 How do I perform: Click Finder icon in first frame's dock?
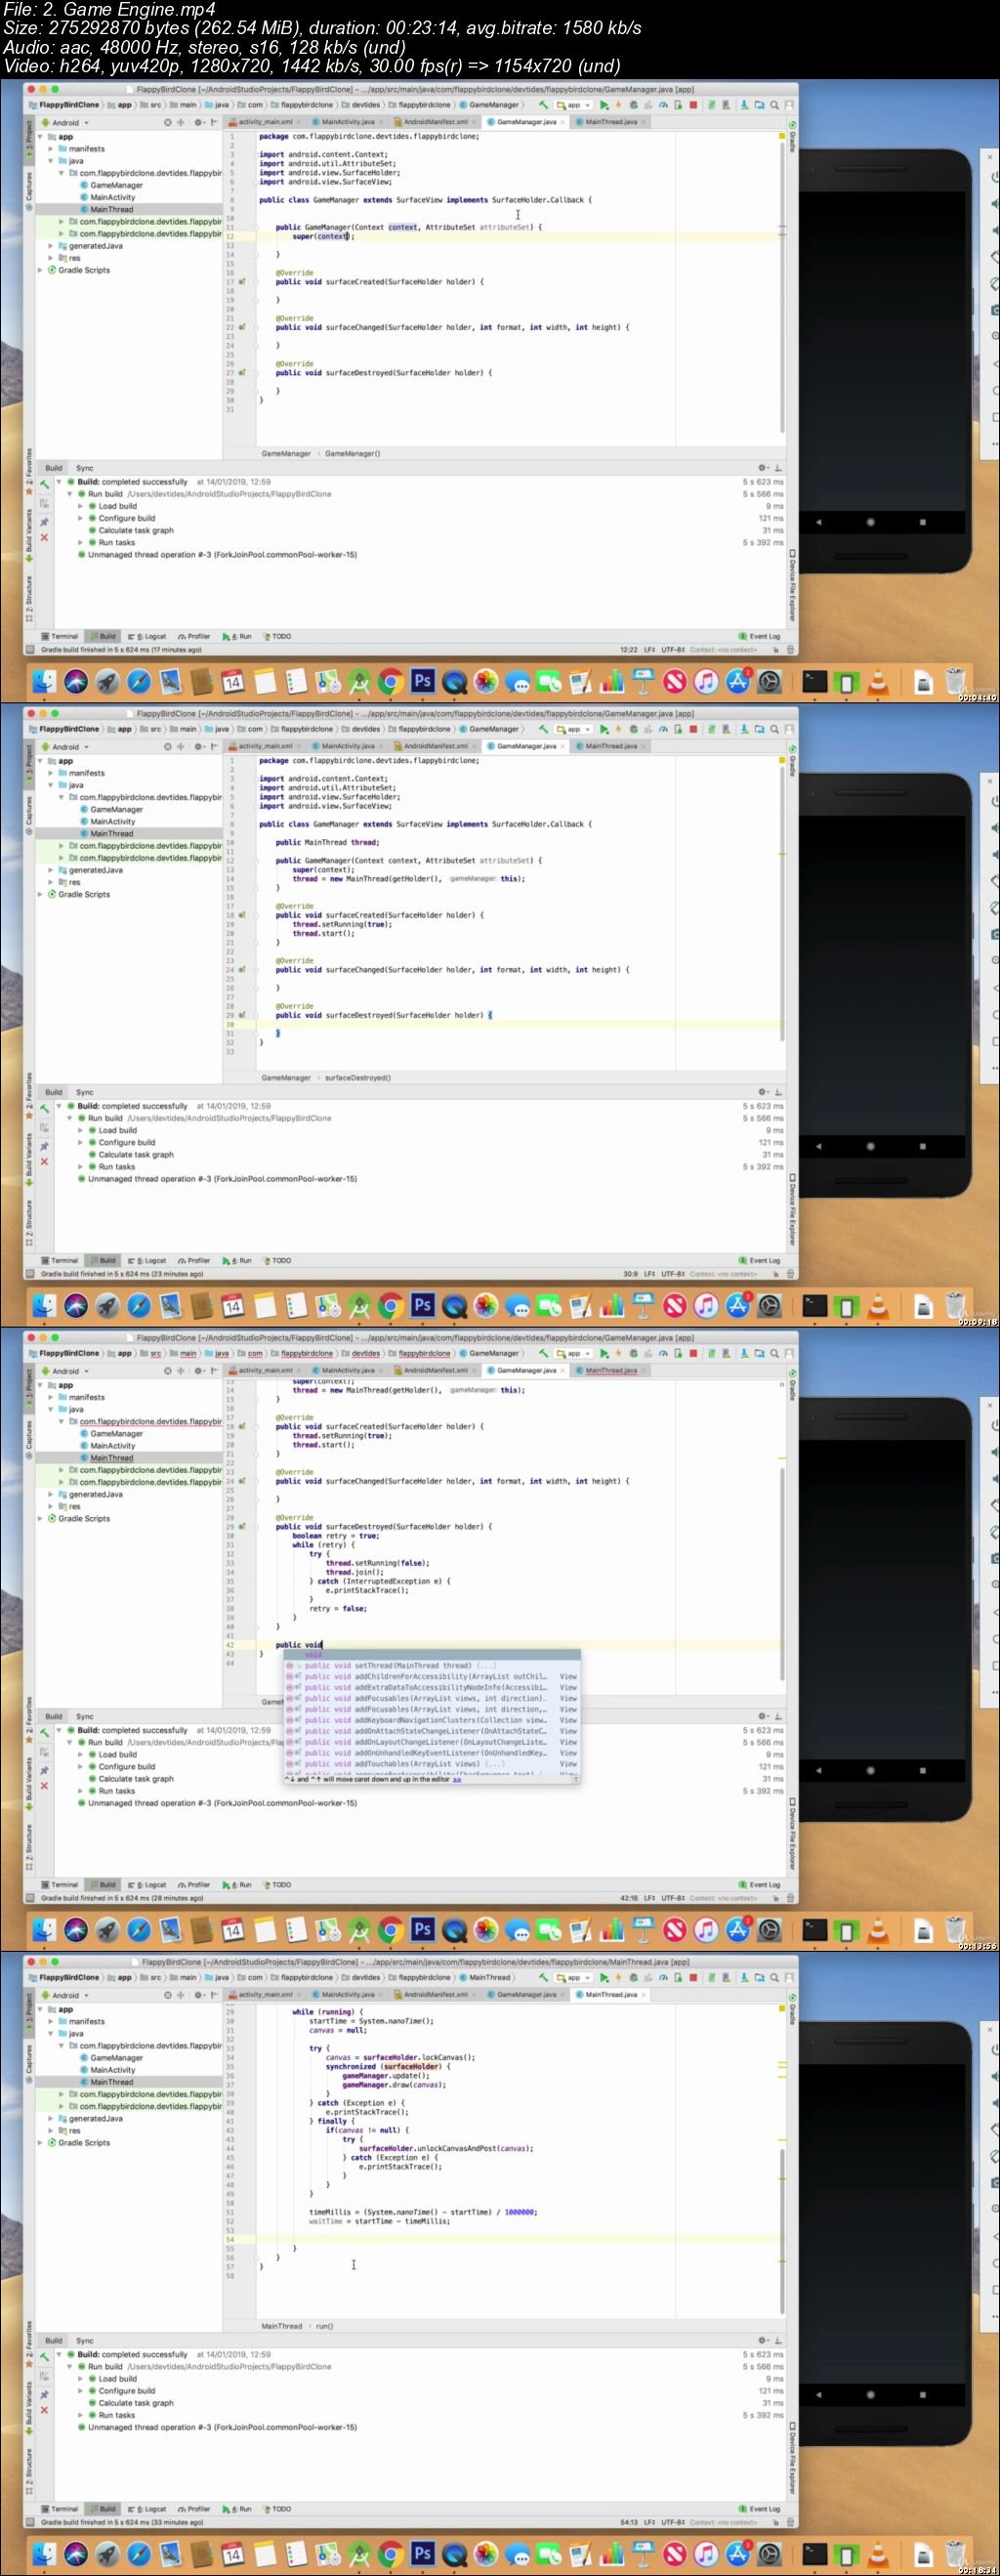[44, 682]
